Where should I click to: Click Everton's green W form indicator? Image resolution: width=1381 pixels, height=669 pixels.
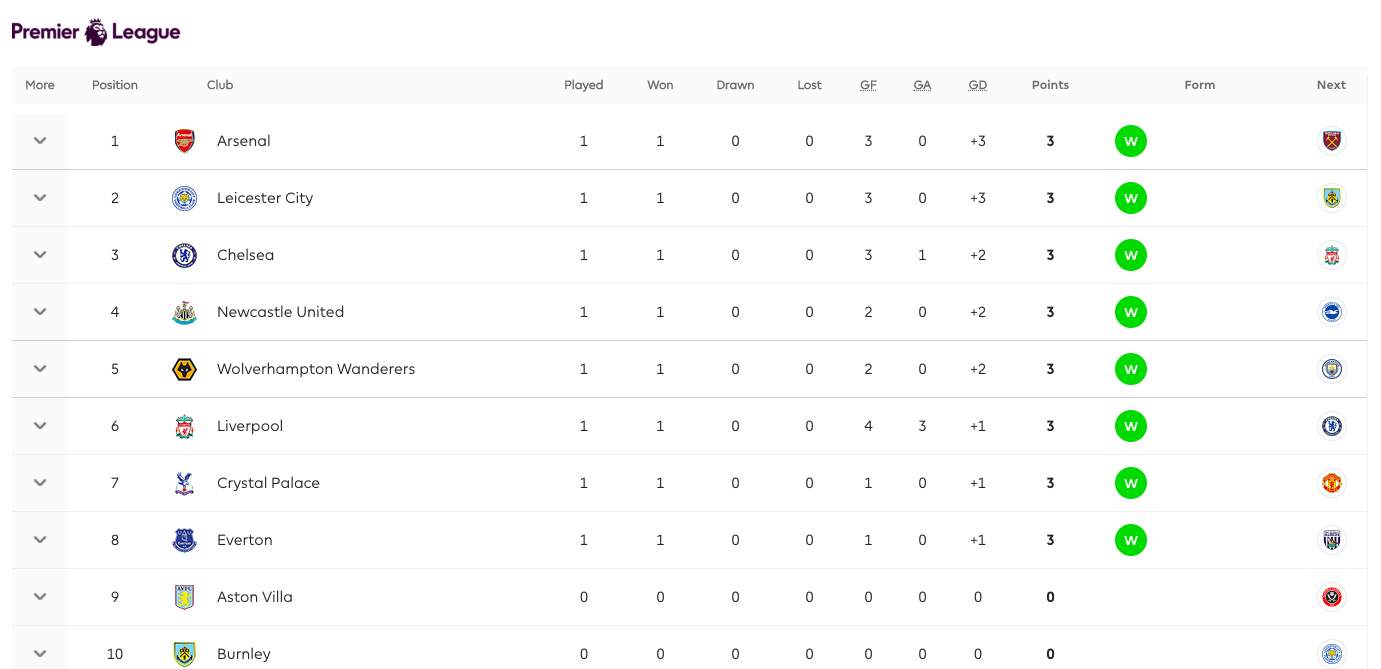(1131, 540)
